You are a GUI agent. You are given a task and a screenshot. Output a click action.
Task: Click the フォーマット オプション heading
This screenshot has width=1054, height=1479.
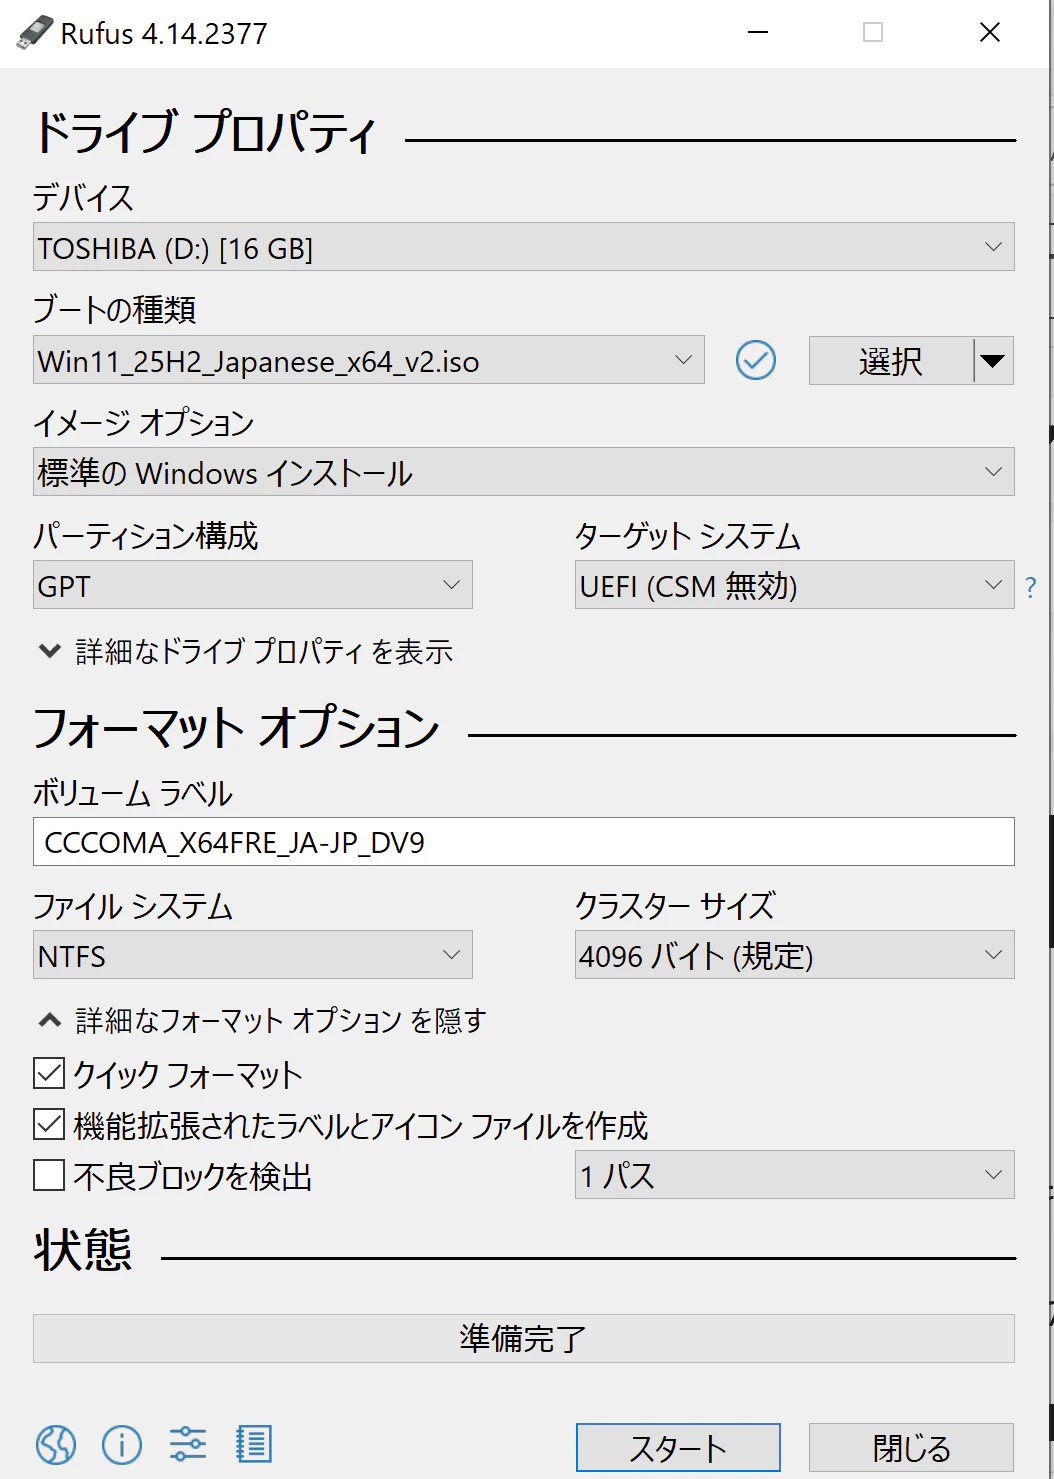coord(237,727)
